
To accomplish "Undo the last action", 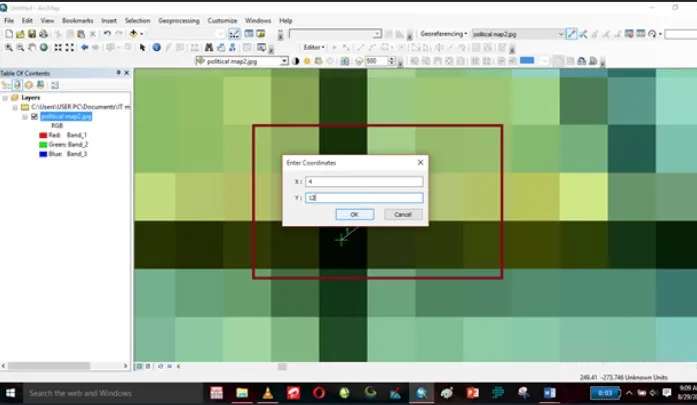I will 107,34.
